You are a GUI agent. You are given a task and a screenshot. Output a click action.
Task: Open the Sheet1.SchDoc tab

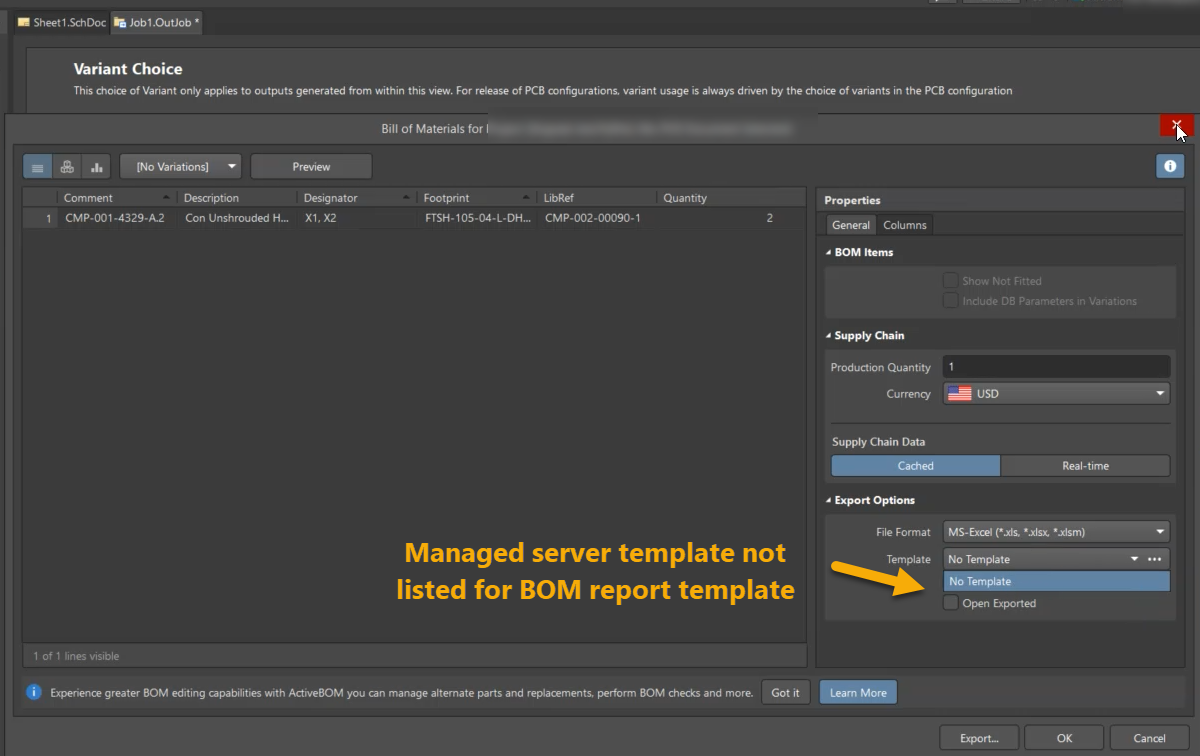click(x=62, y=22)
